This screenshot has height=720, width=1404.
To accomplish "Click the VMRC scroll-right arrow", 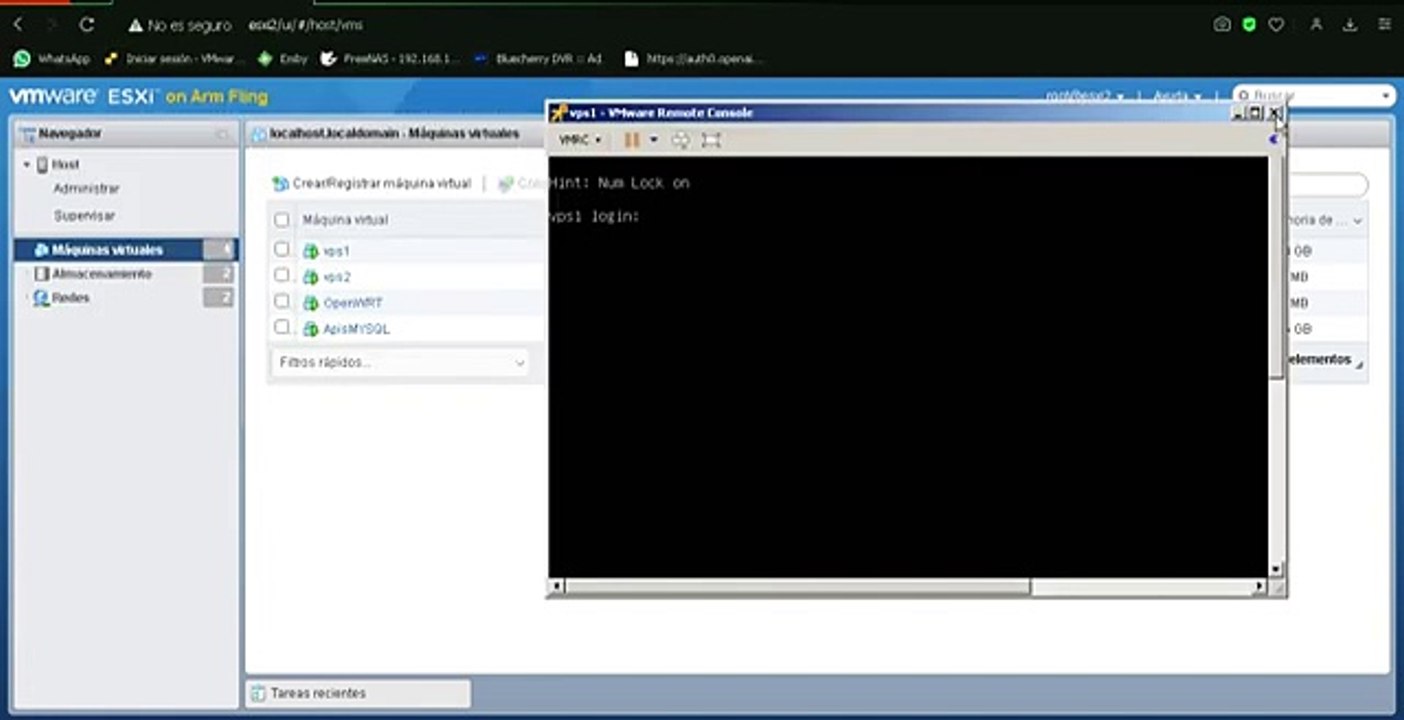I will [x=1260, y=587].
